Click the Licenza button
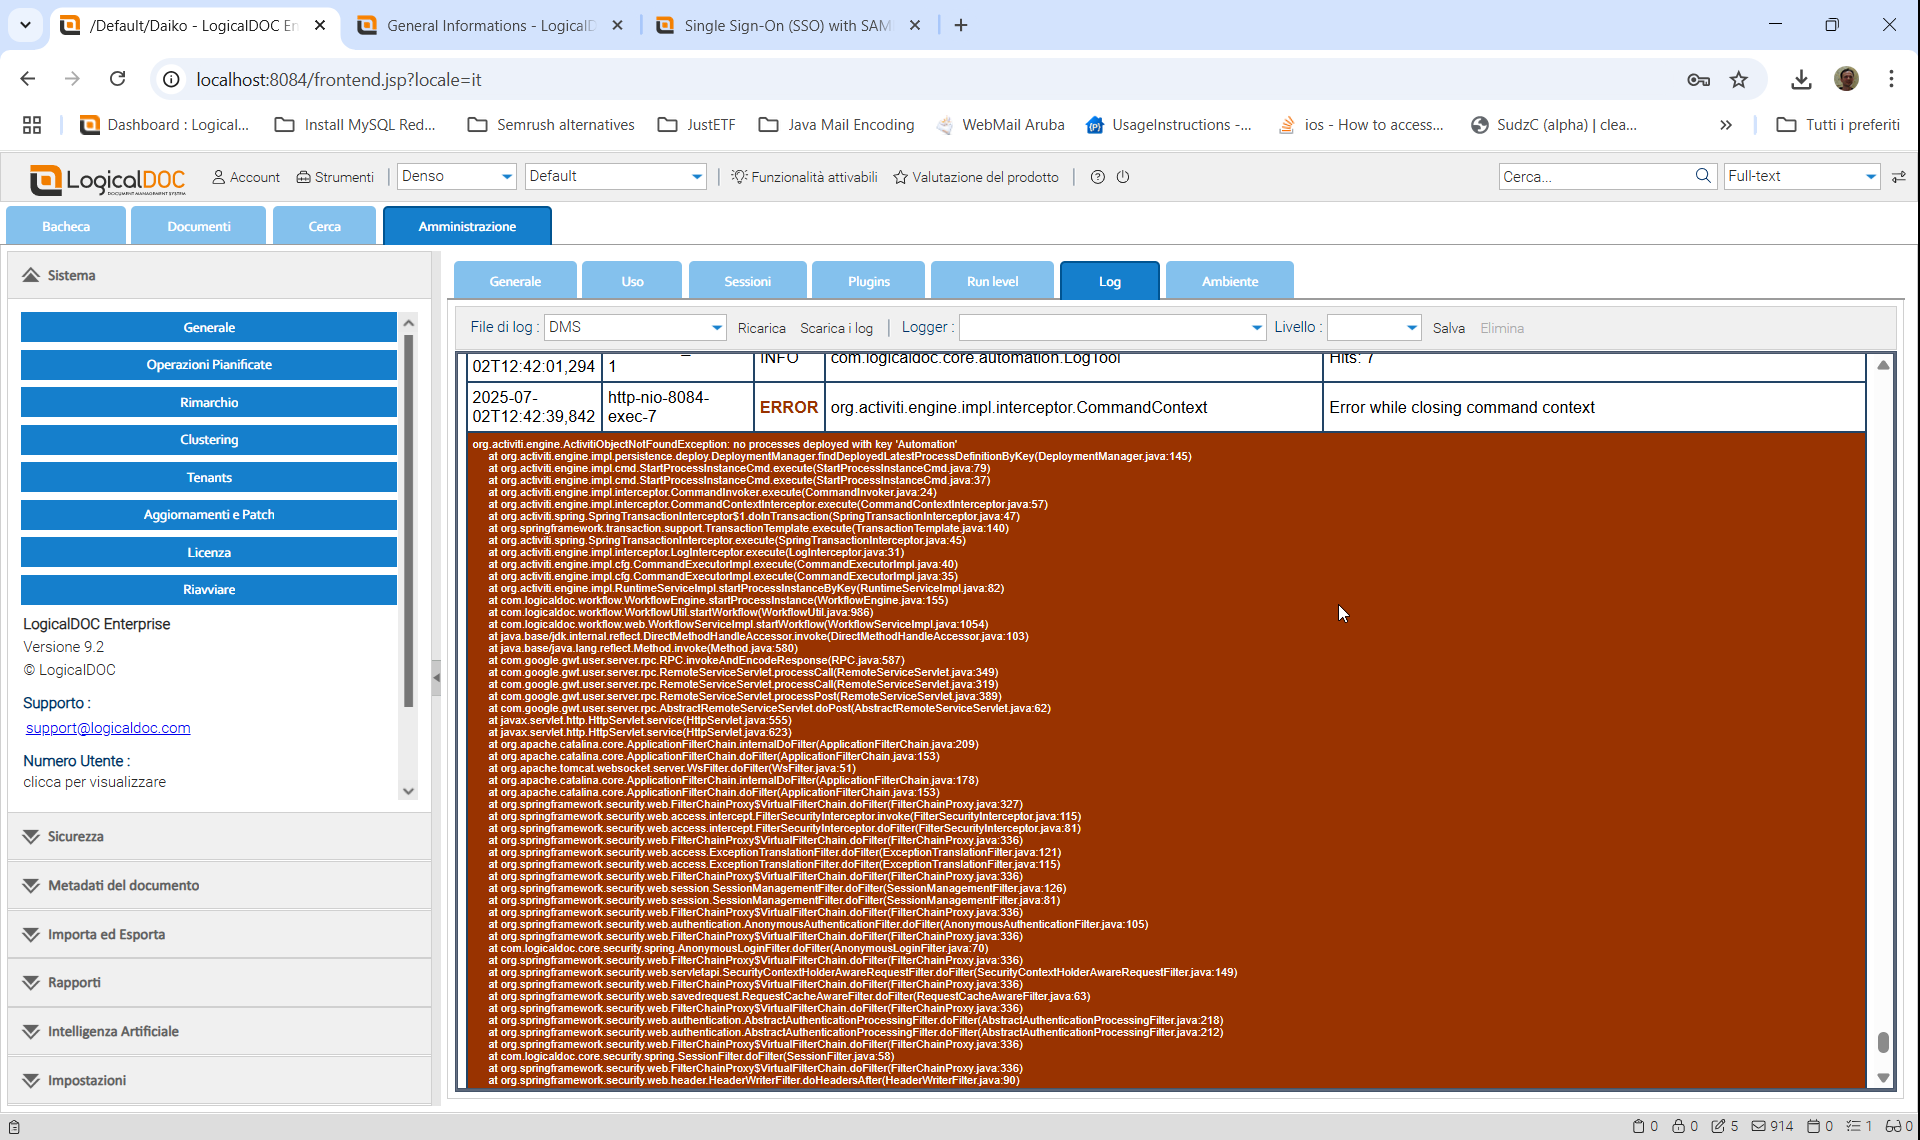The width and height of the screenshot is (1920, 1140). click(209, 552)
